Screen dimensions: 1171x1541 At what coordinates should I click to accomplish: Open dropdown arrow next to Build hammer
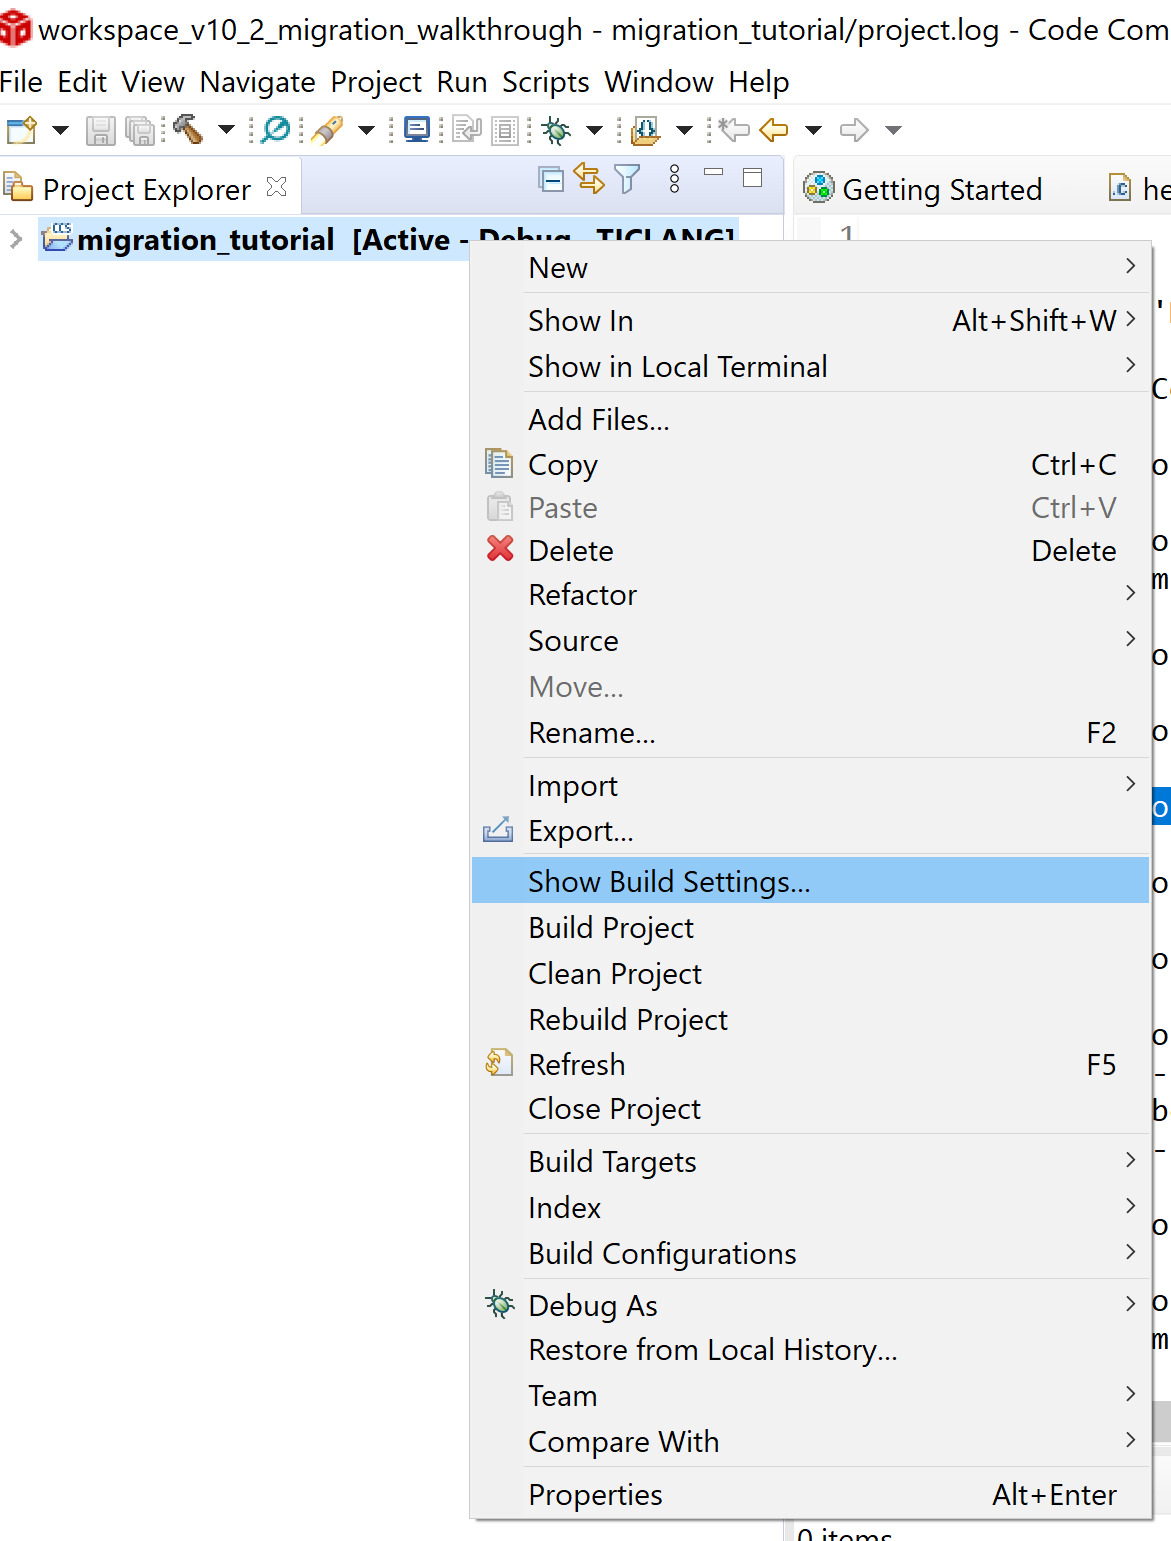click(x=226, y=130)
